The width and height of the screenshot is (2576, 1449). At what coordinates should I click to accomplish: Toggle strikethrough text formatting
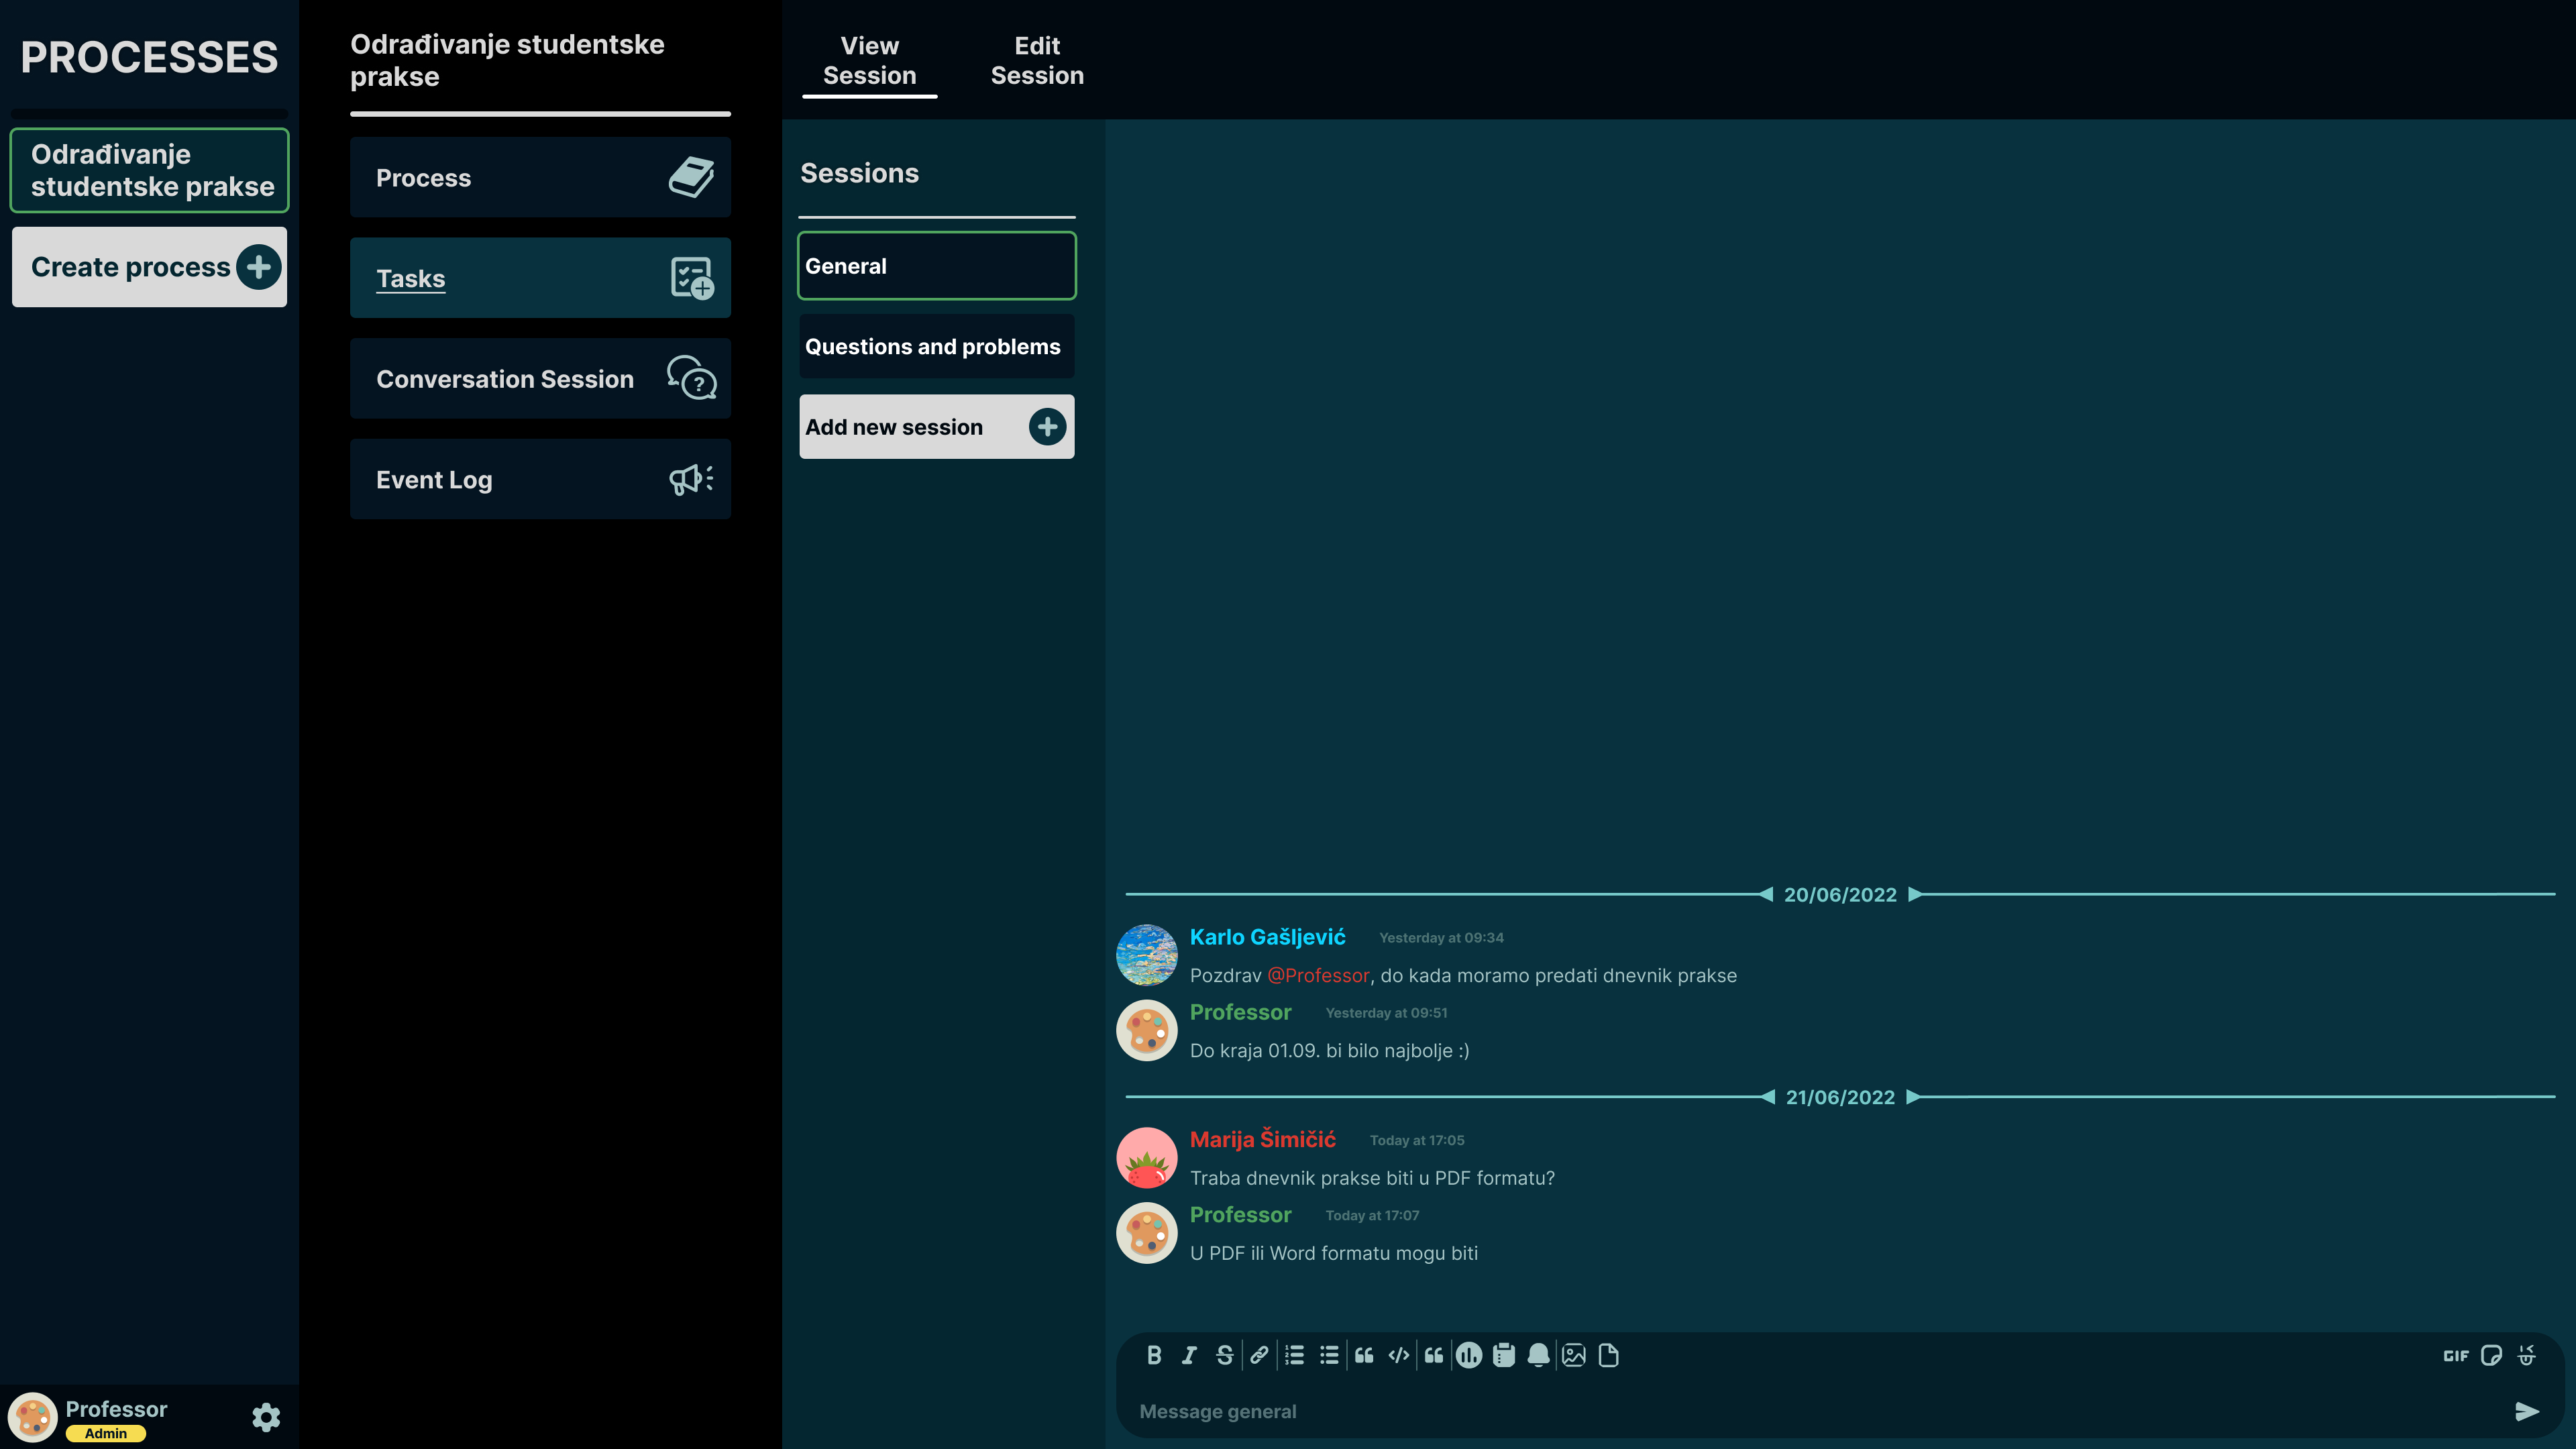click(x=1224, y=1356)
